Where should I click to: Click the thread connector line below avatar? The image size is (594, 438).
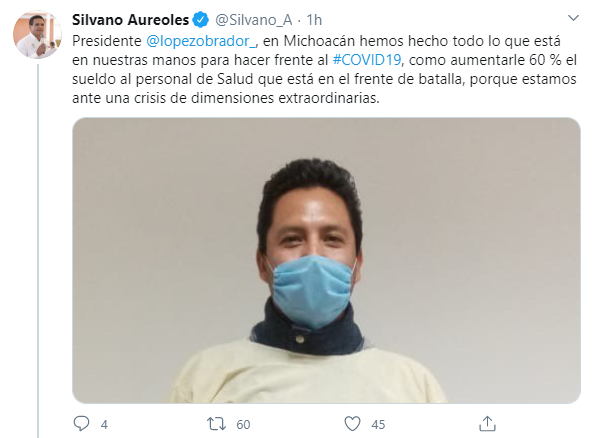(38, 251)
